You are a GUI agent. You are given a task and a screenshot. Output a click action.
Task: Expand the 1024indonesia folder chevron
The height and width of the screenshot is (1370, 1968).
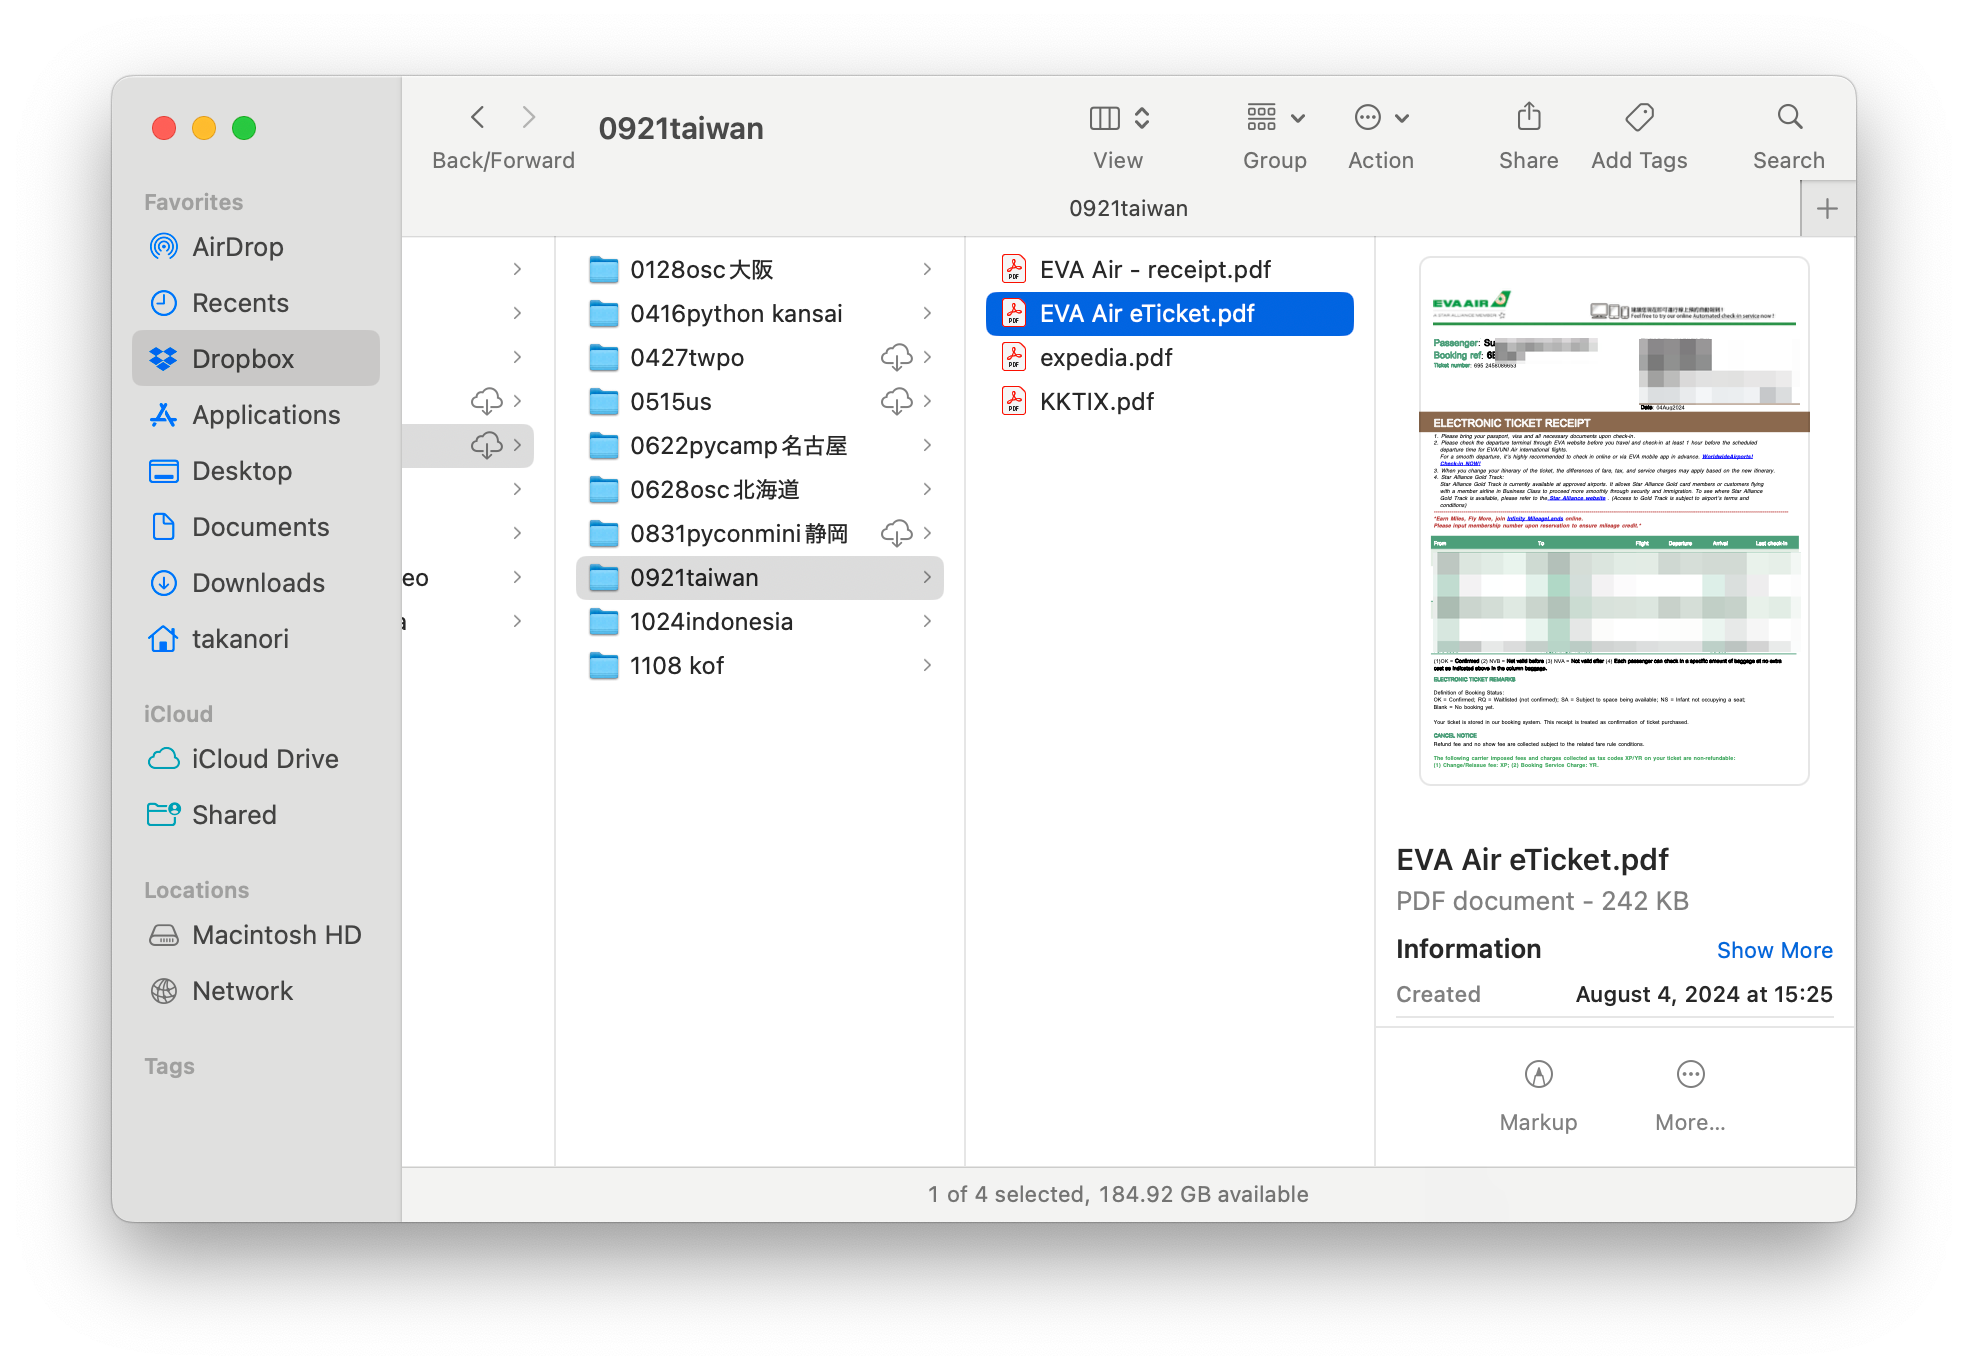coord(927,621)
